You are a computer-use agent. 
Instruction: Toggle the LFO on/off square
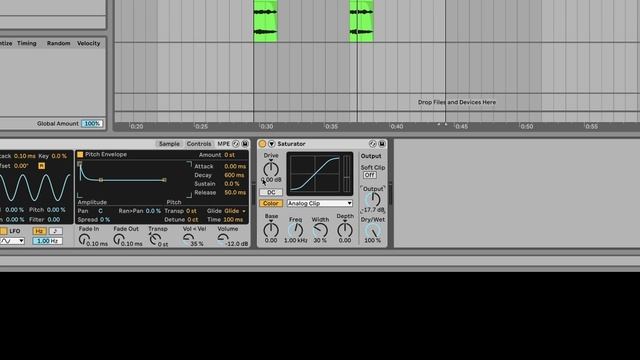click(x=3, y=231)
